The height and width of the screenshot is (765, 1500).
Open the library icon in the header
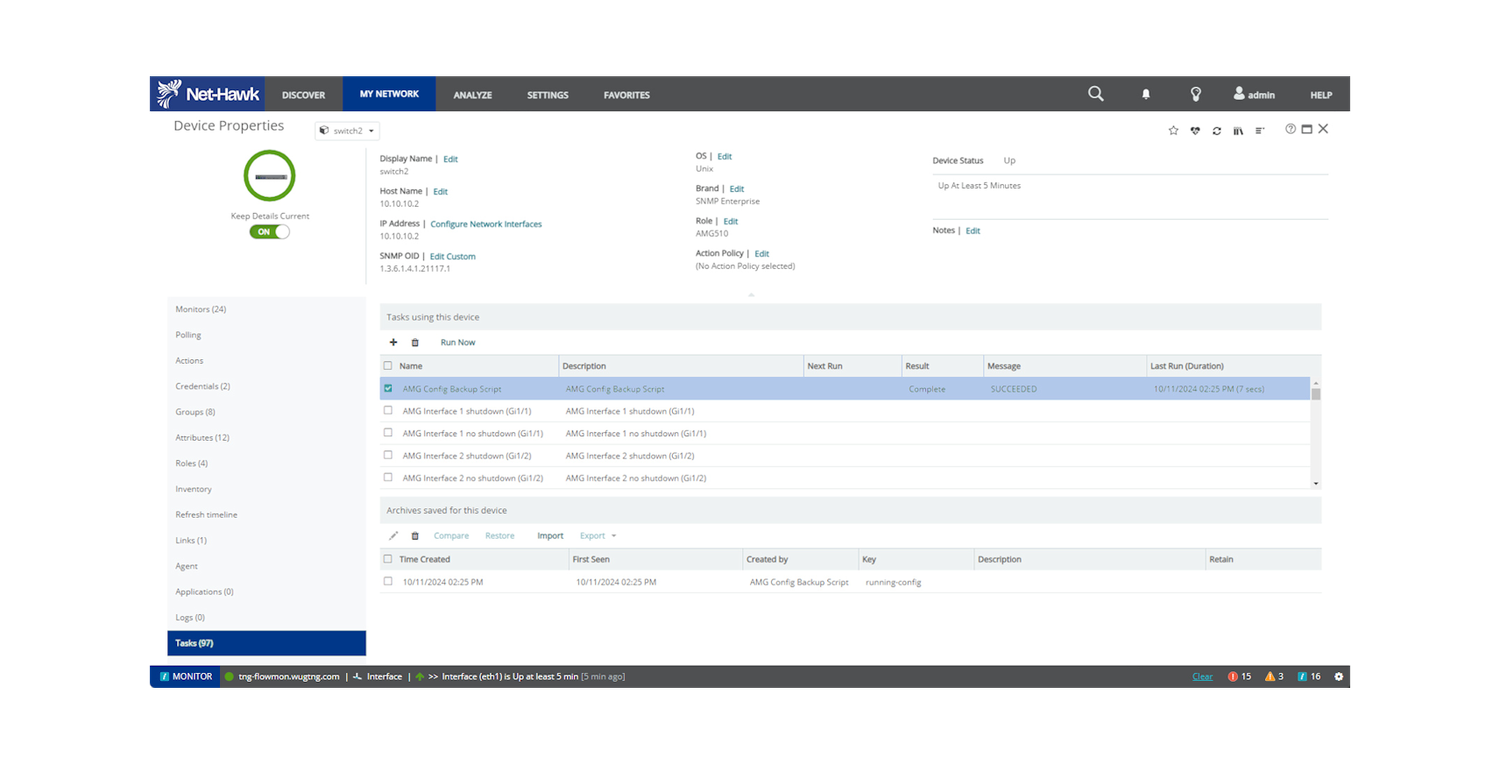[1238, 130]
